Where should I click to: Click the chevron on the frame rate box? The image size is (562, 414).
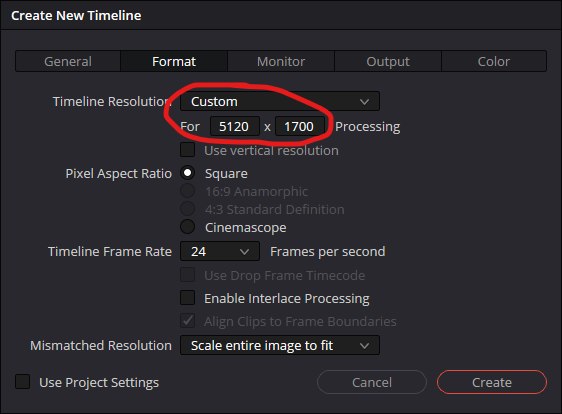(x=244, y=252)
